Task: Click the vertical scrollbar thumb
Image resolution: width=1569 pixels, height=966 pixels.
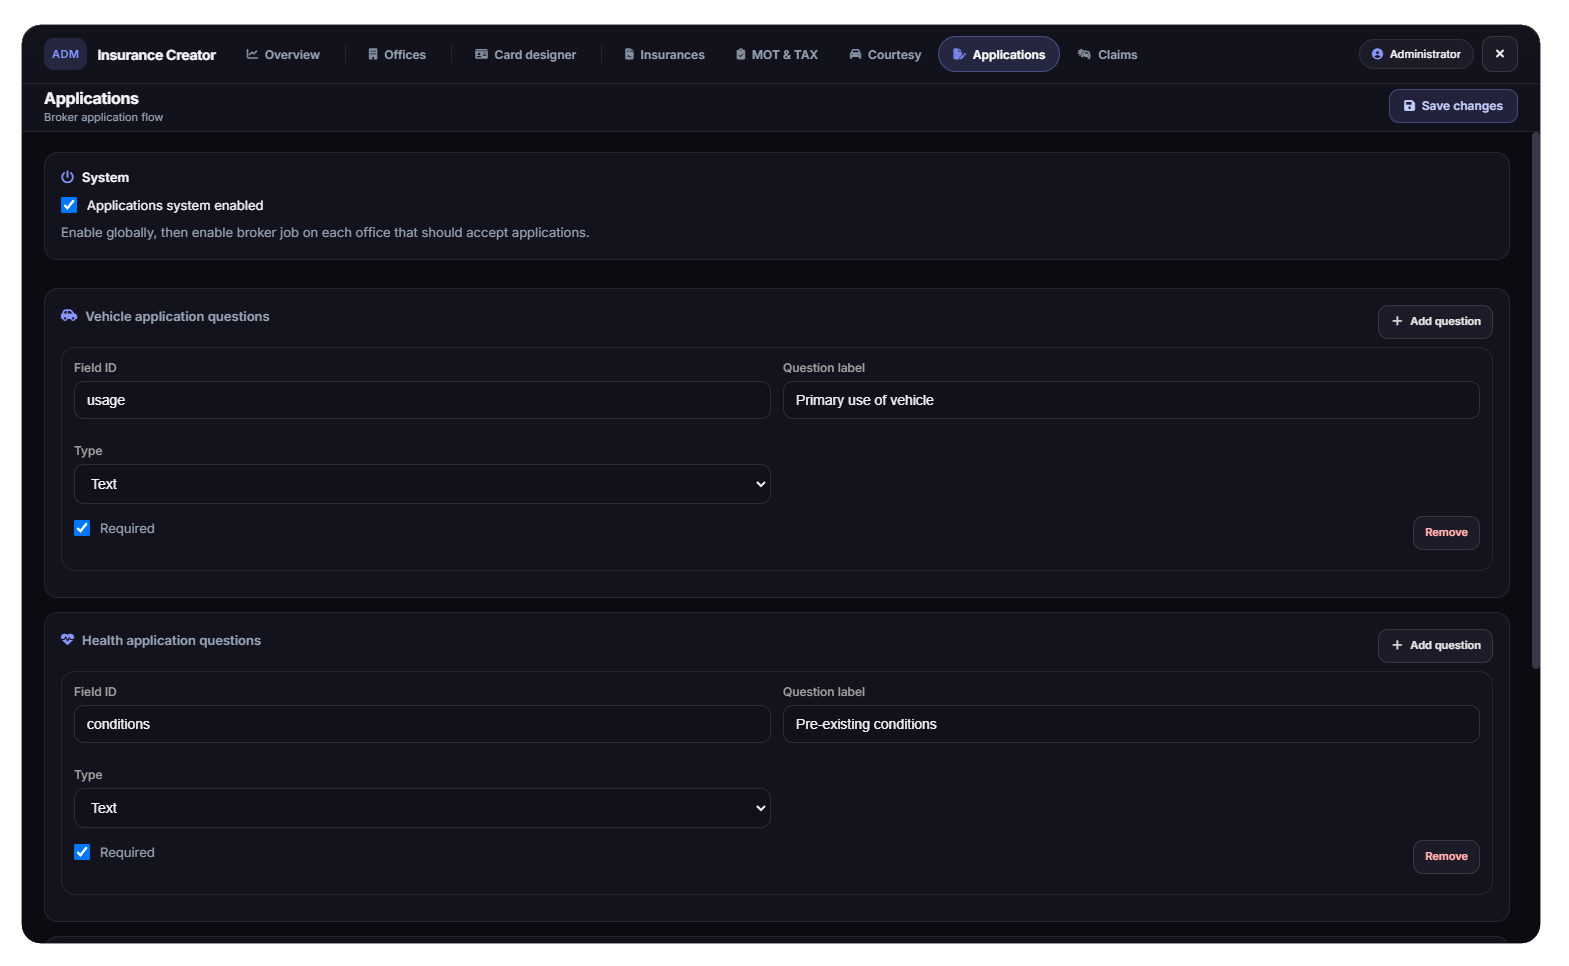Action: 1536,400
